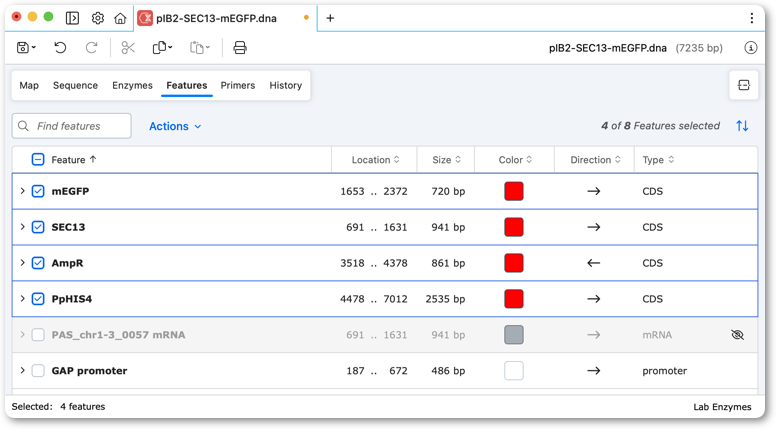The height and width of the screenshot is (429, 776).
Task: Click the file info icon
Action: coord(751,48)
